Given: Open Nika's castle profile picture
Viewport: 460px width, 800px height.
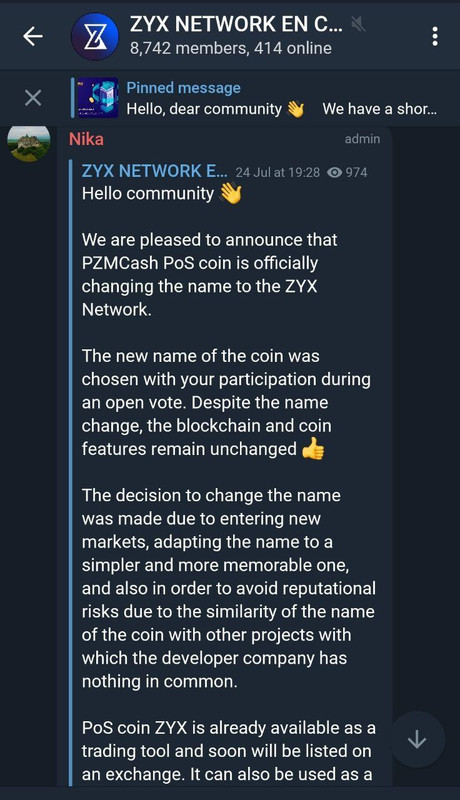Looking at the screenshot, I should [x=29, y=142].
